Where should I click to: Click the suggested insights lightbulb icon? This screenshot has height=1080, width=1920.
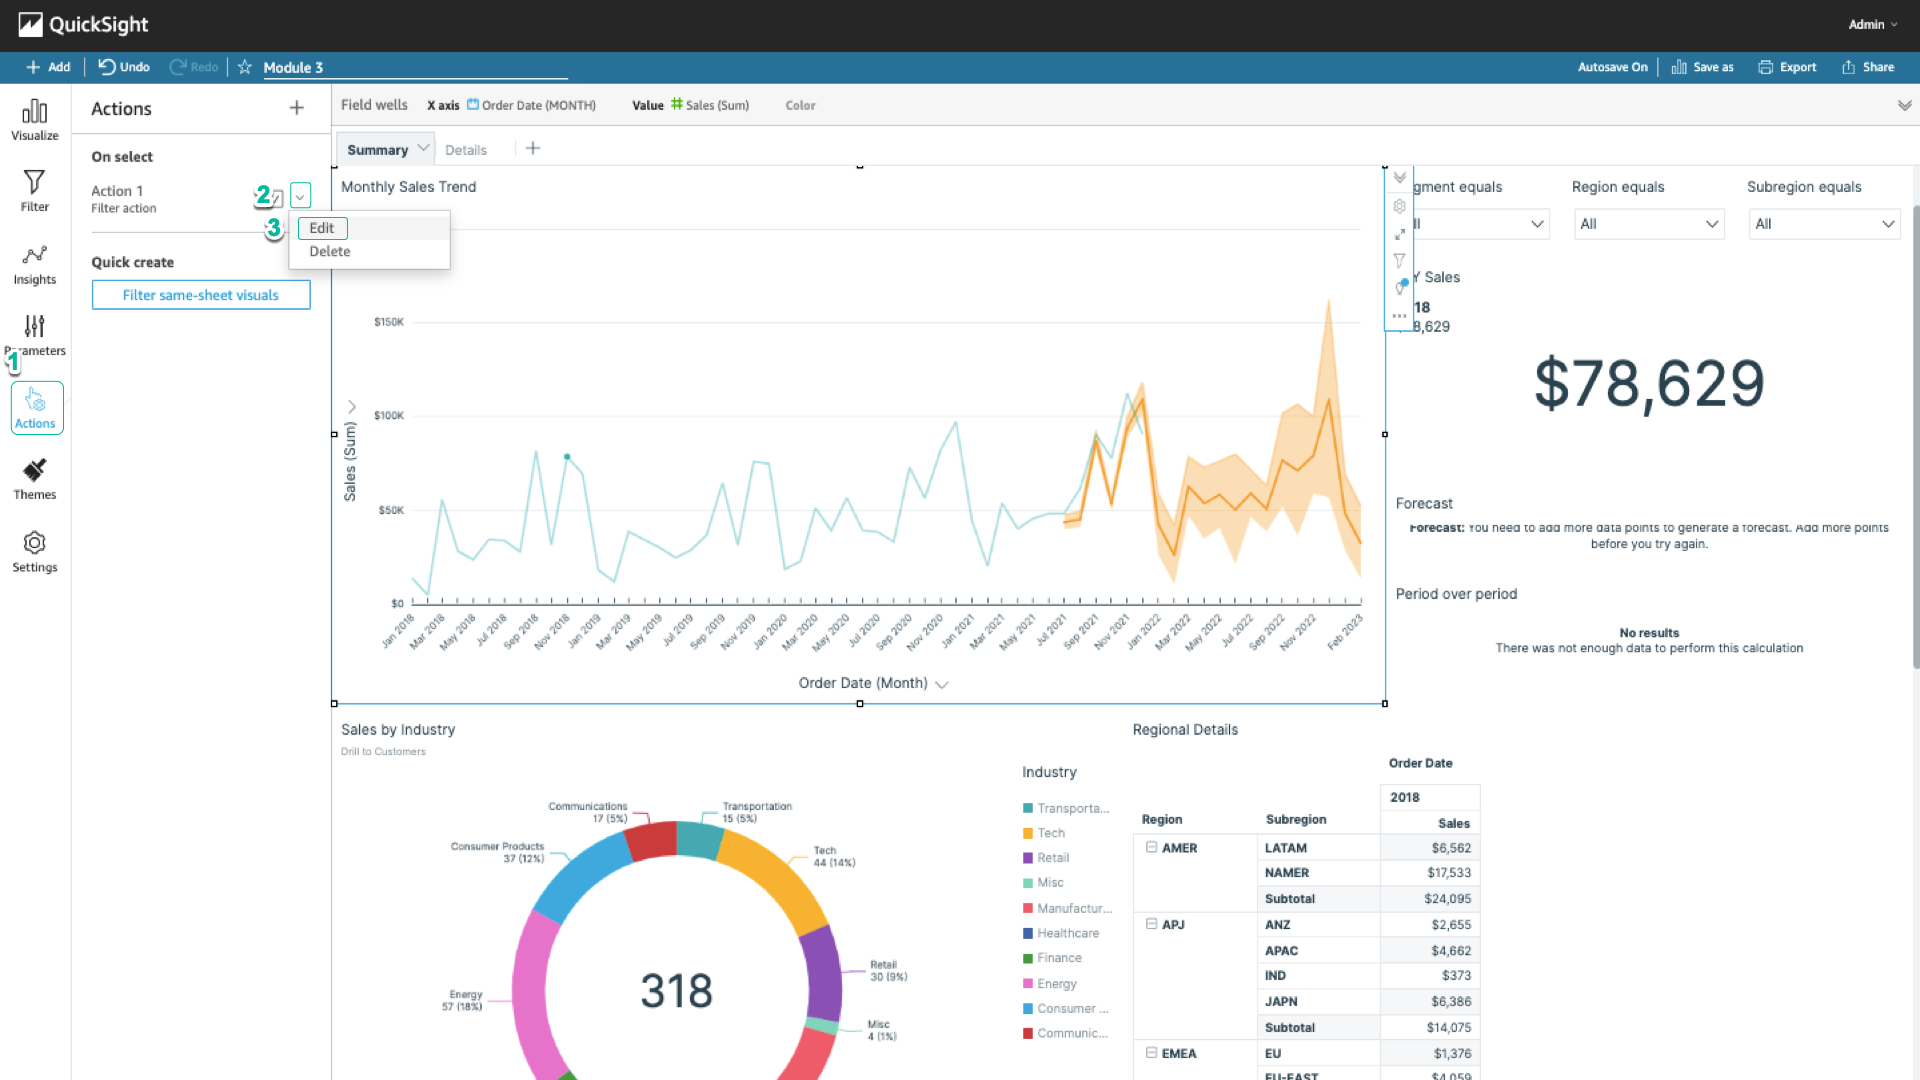coord(1400,288)
